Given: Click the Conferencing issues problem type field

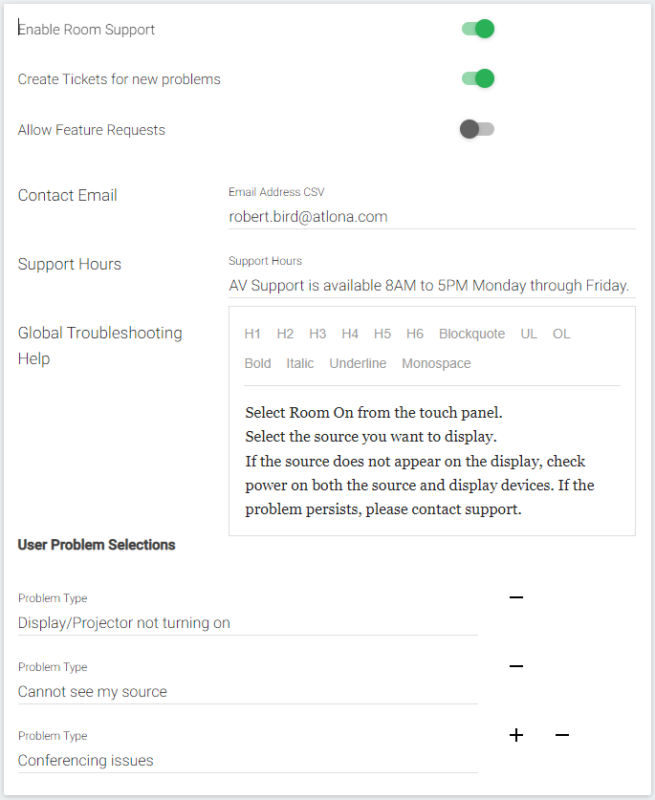Looking at the screenshot, I should click(248, 761).
